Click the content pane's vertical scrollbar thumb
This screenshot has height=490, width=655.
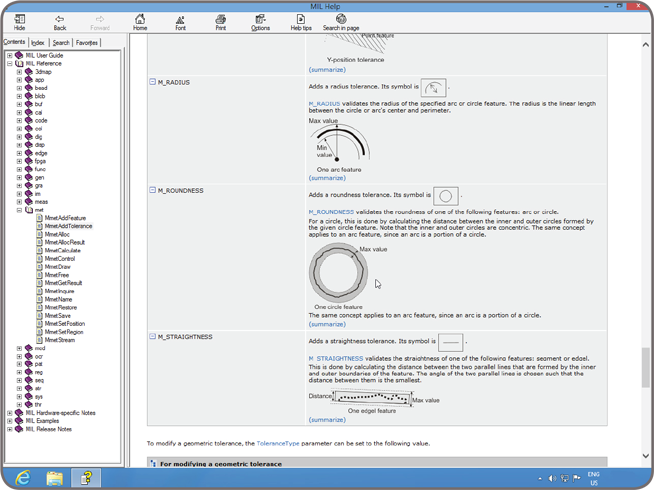tap(646, 367)
